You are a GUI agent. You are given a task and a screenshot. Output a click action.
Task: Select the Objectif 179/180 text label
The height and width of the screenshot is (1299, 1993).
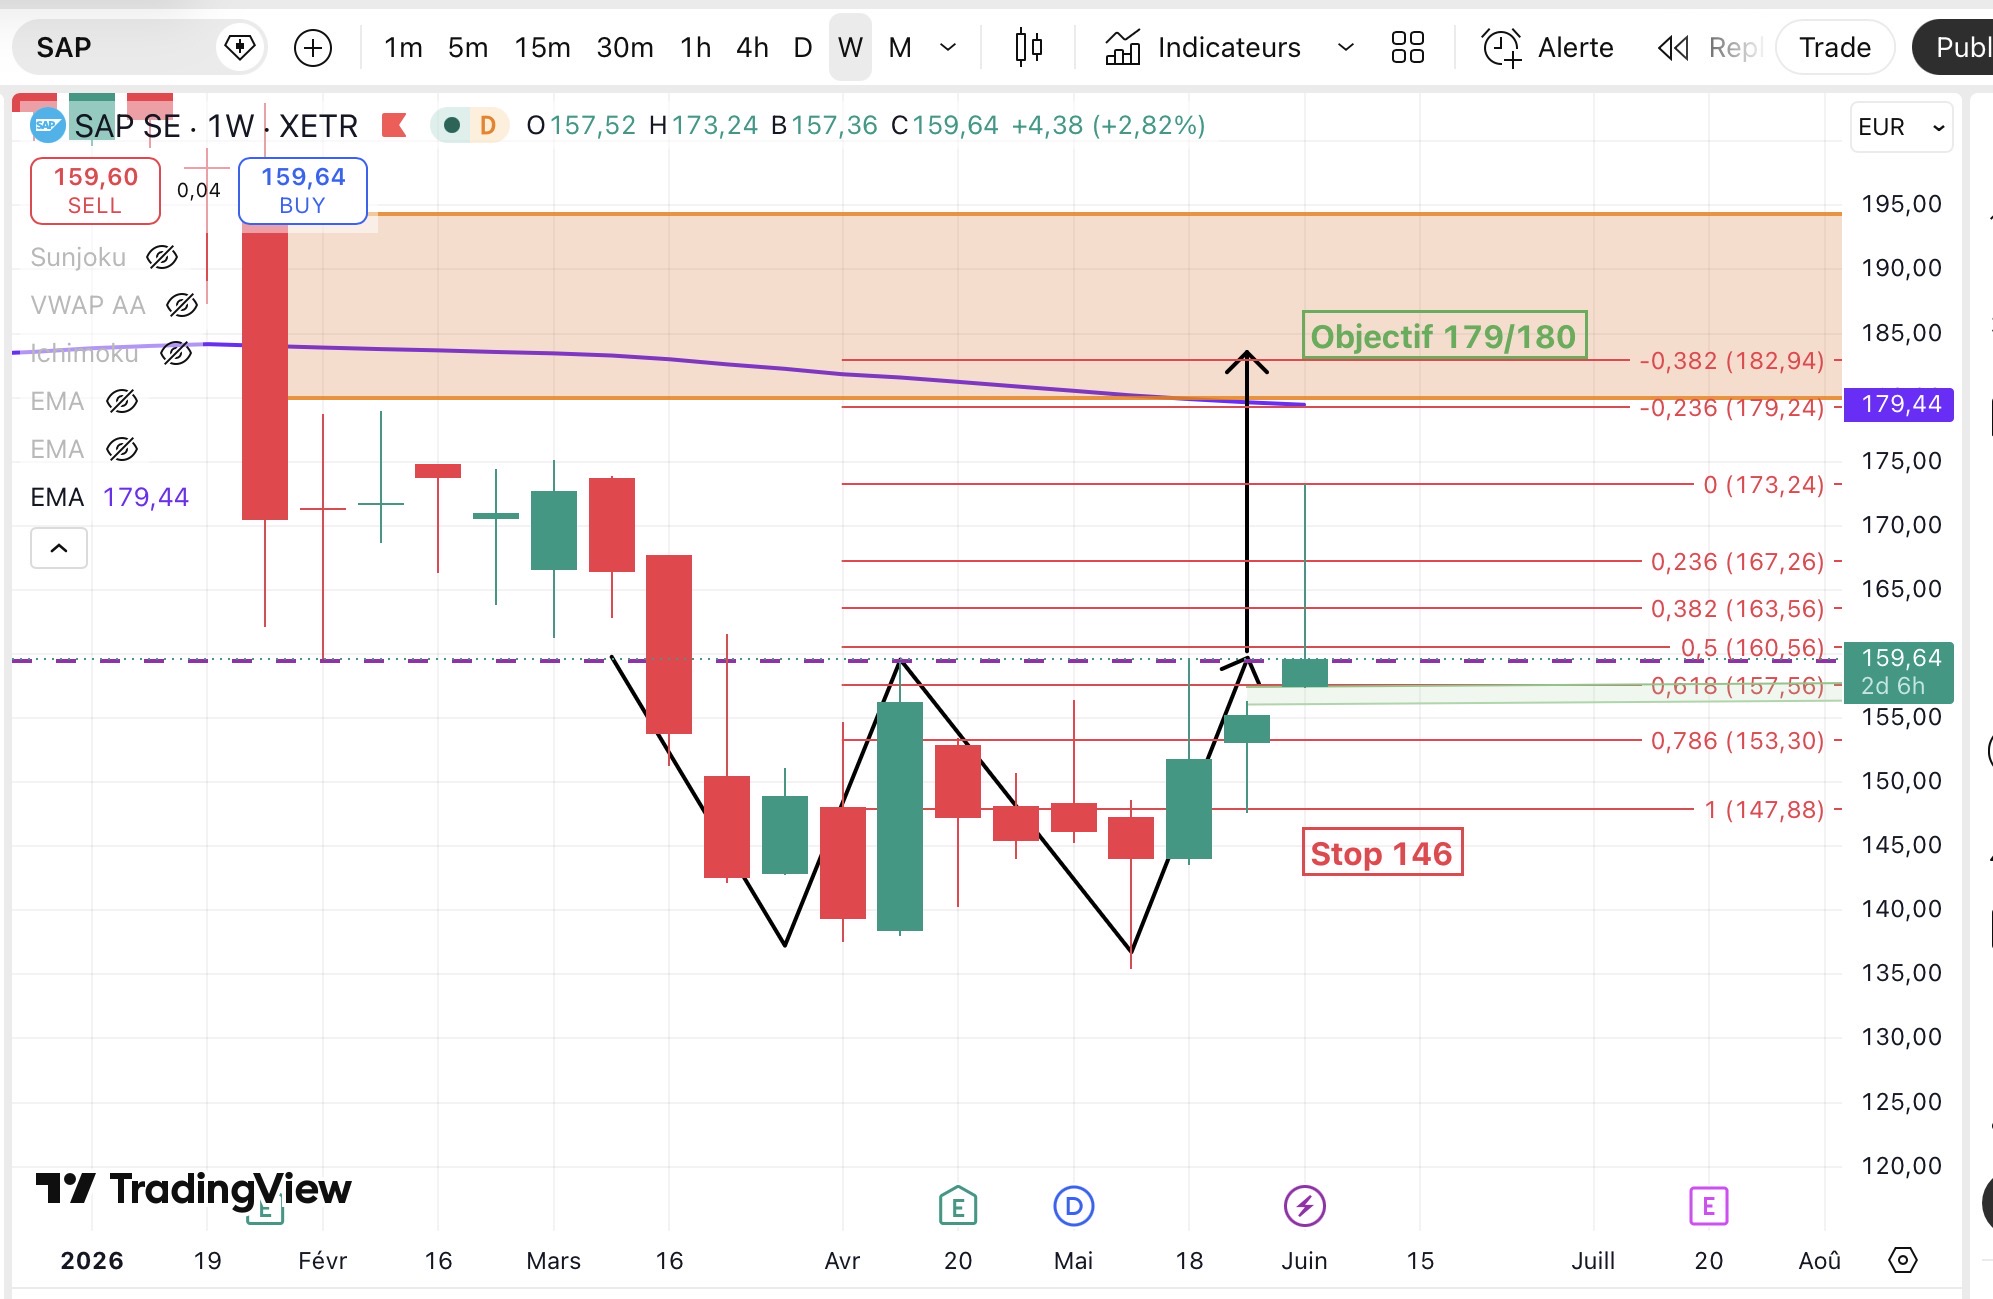tap(1444, 336)
